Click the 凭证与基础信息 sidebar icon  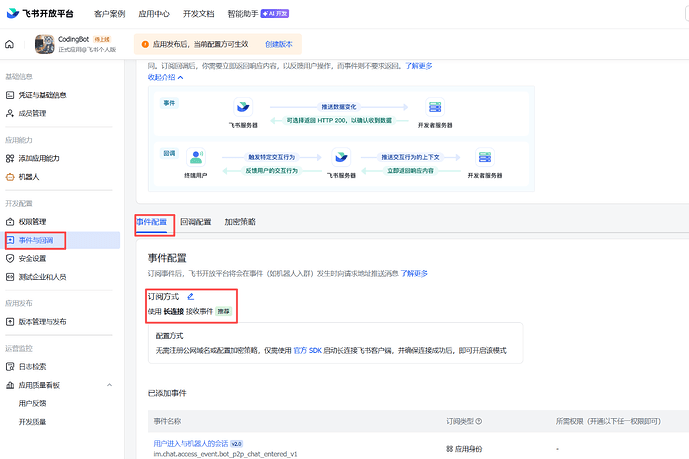[x=10, y=95]
